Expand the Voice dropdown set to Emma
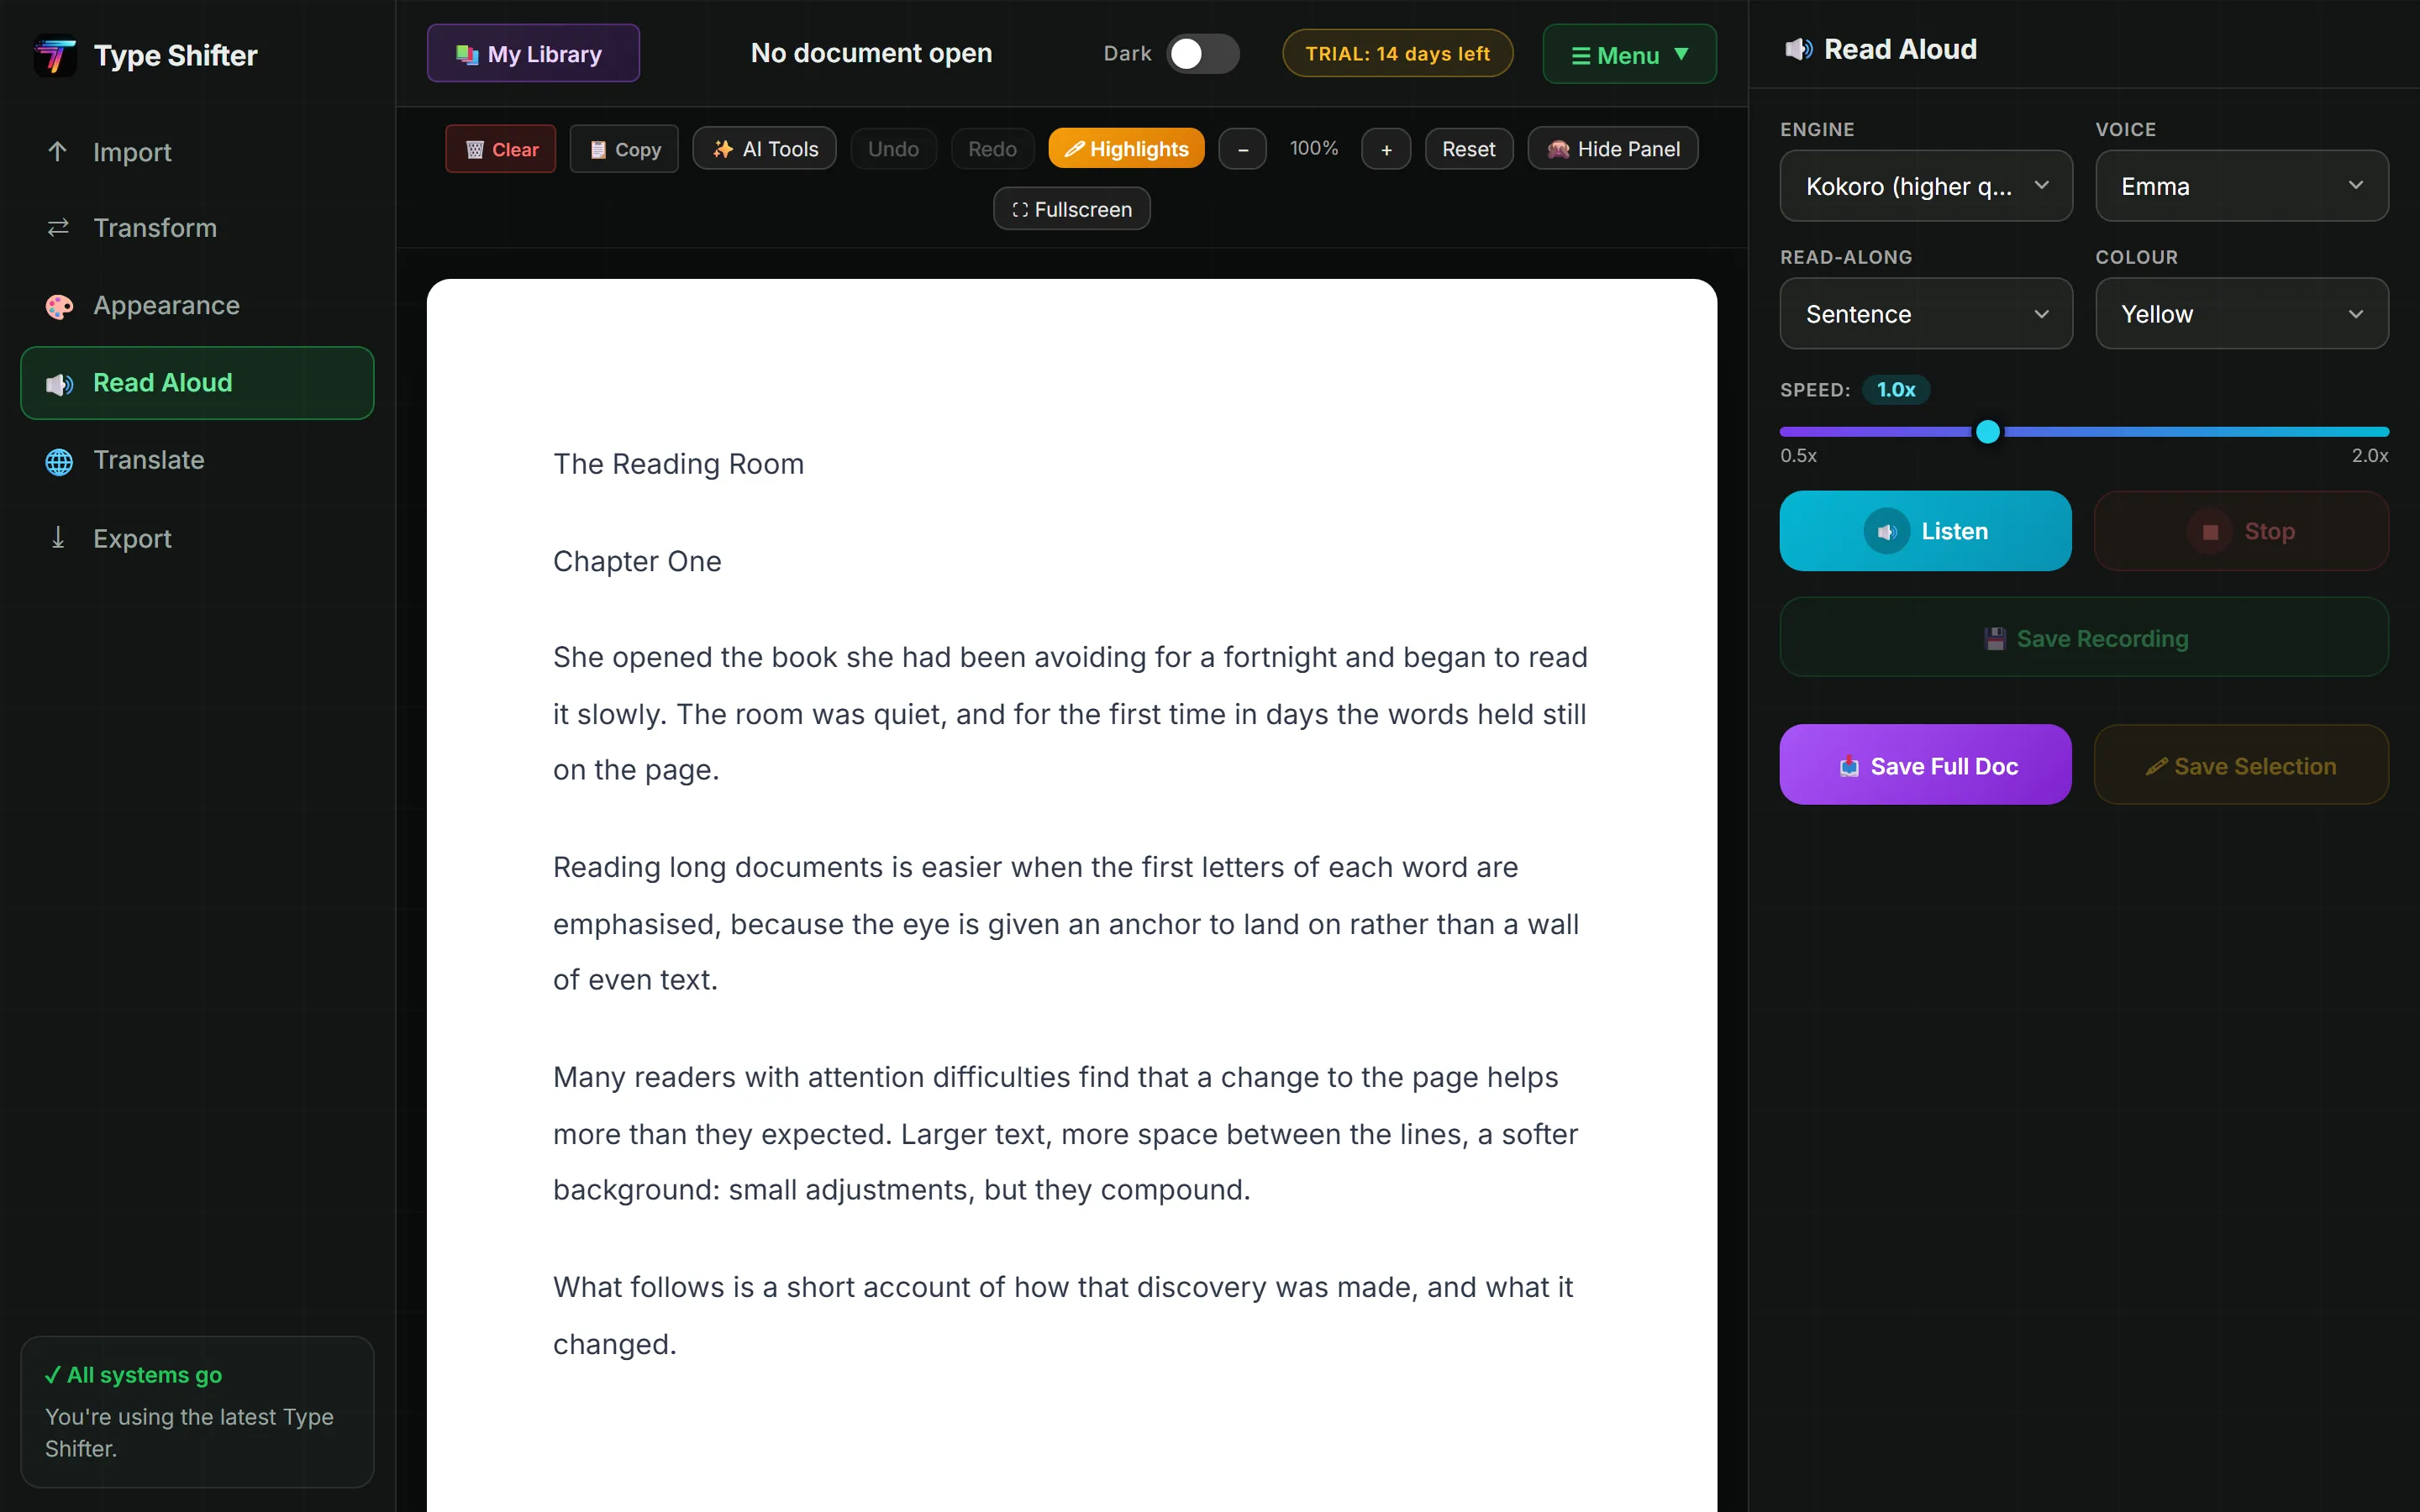Screen dimensions: 2420x1512 point(2242,186)
